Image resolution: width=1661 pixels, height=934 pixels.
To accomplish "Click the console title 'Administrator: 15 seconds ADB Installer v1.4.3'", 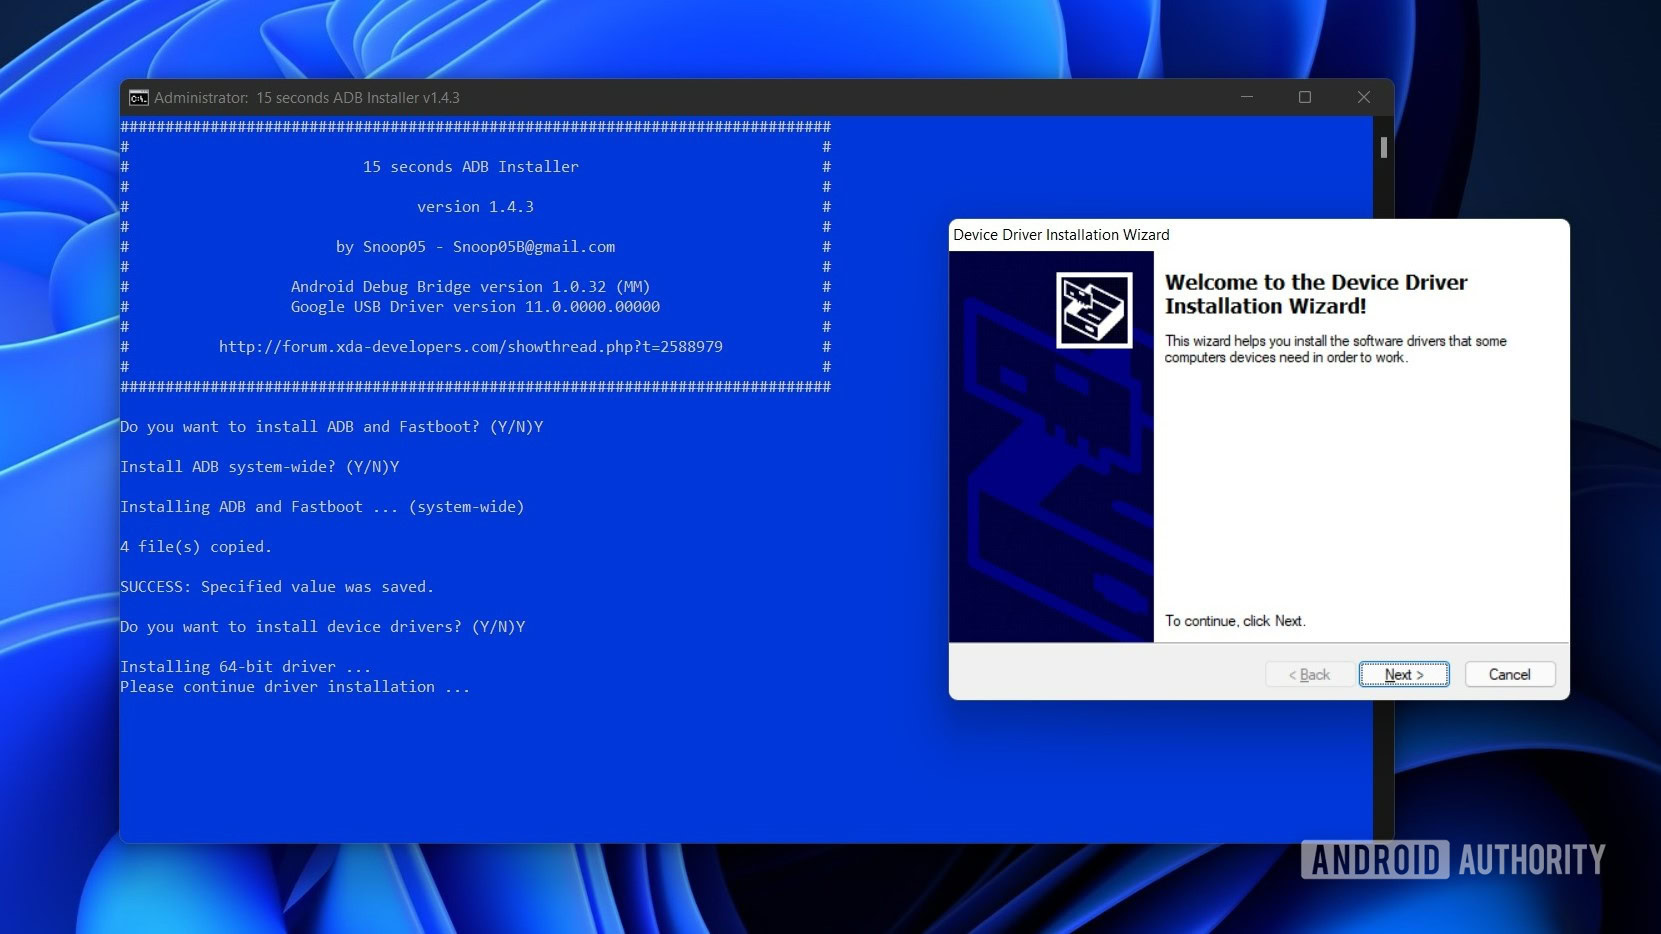I will (307, 98).
